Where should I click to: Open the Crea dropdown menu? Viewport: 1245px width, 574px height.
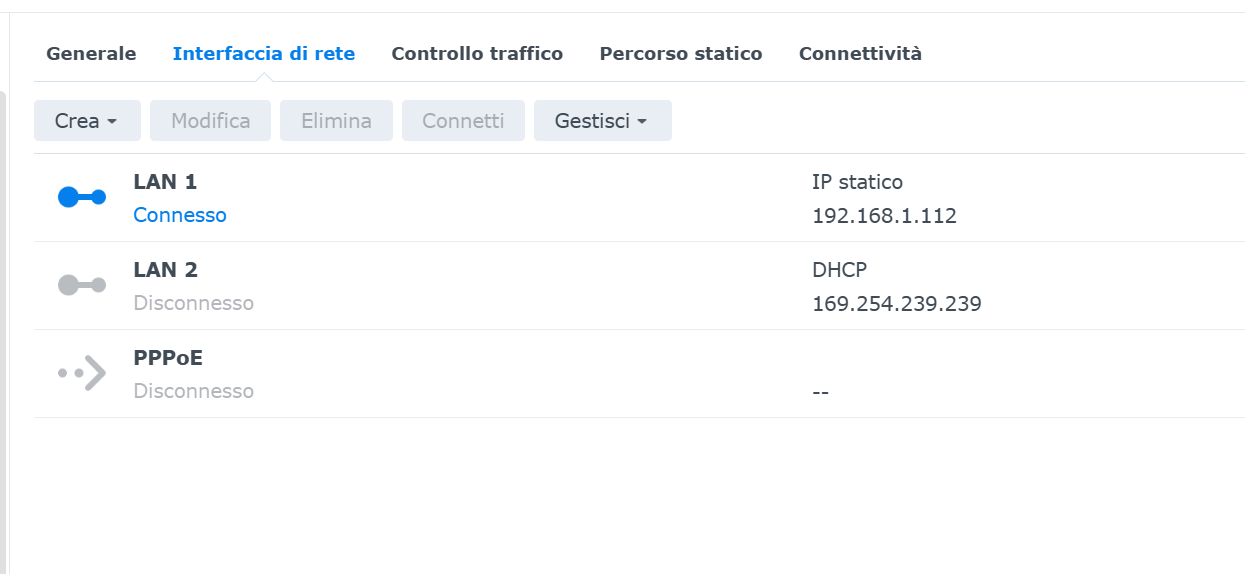tap(86, 121)
